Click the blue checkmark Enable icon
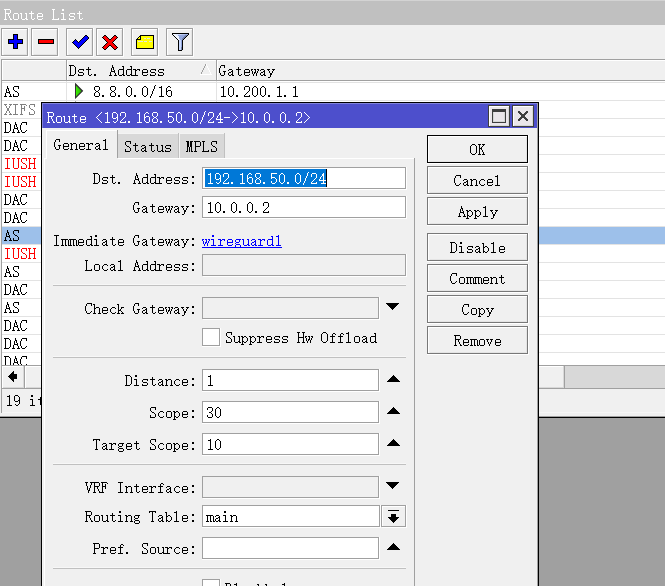The image size is (665, 586). (80, 42)
